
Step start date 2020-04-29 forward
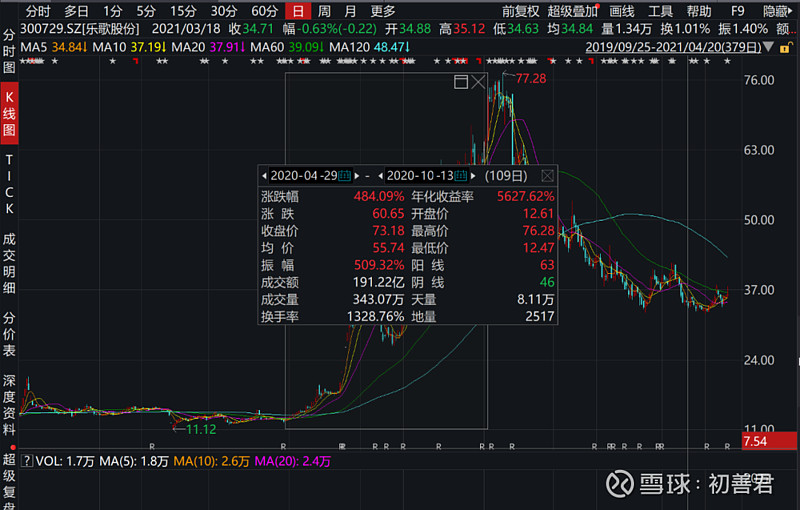(357, 176)
